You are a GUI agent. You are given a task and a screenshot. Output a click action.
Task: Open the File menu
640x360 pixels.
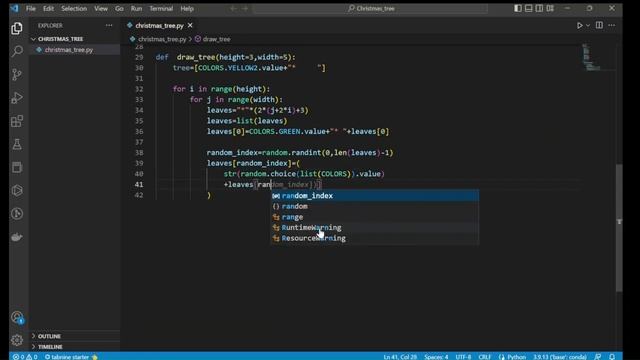click(31, 8)
